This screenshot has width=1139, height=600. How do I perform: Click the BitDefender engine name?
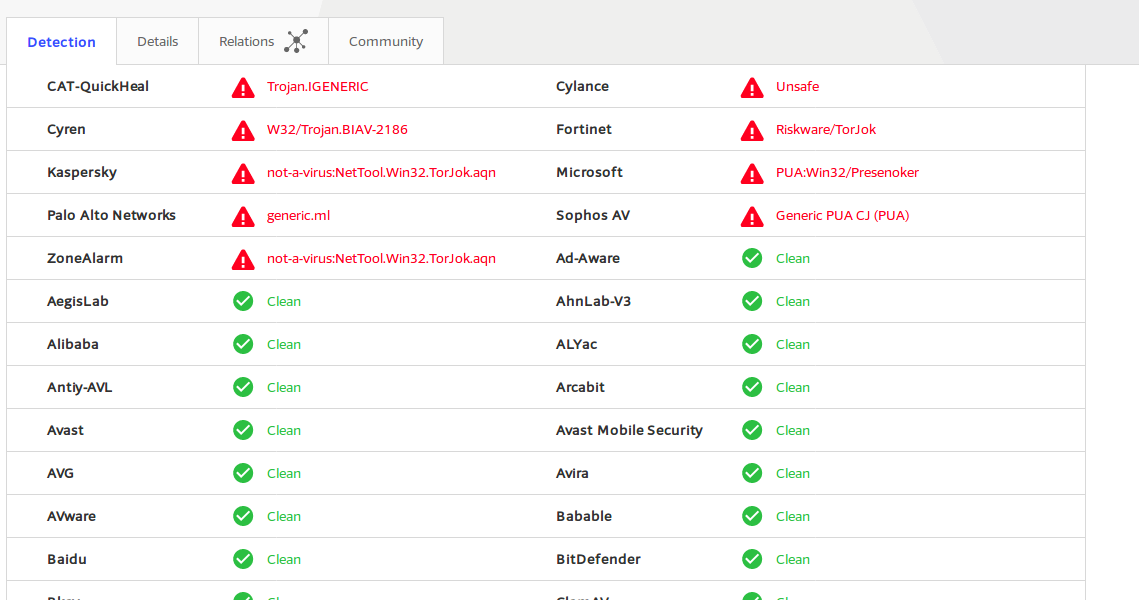pos(599,559)
